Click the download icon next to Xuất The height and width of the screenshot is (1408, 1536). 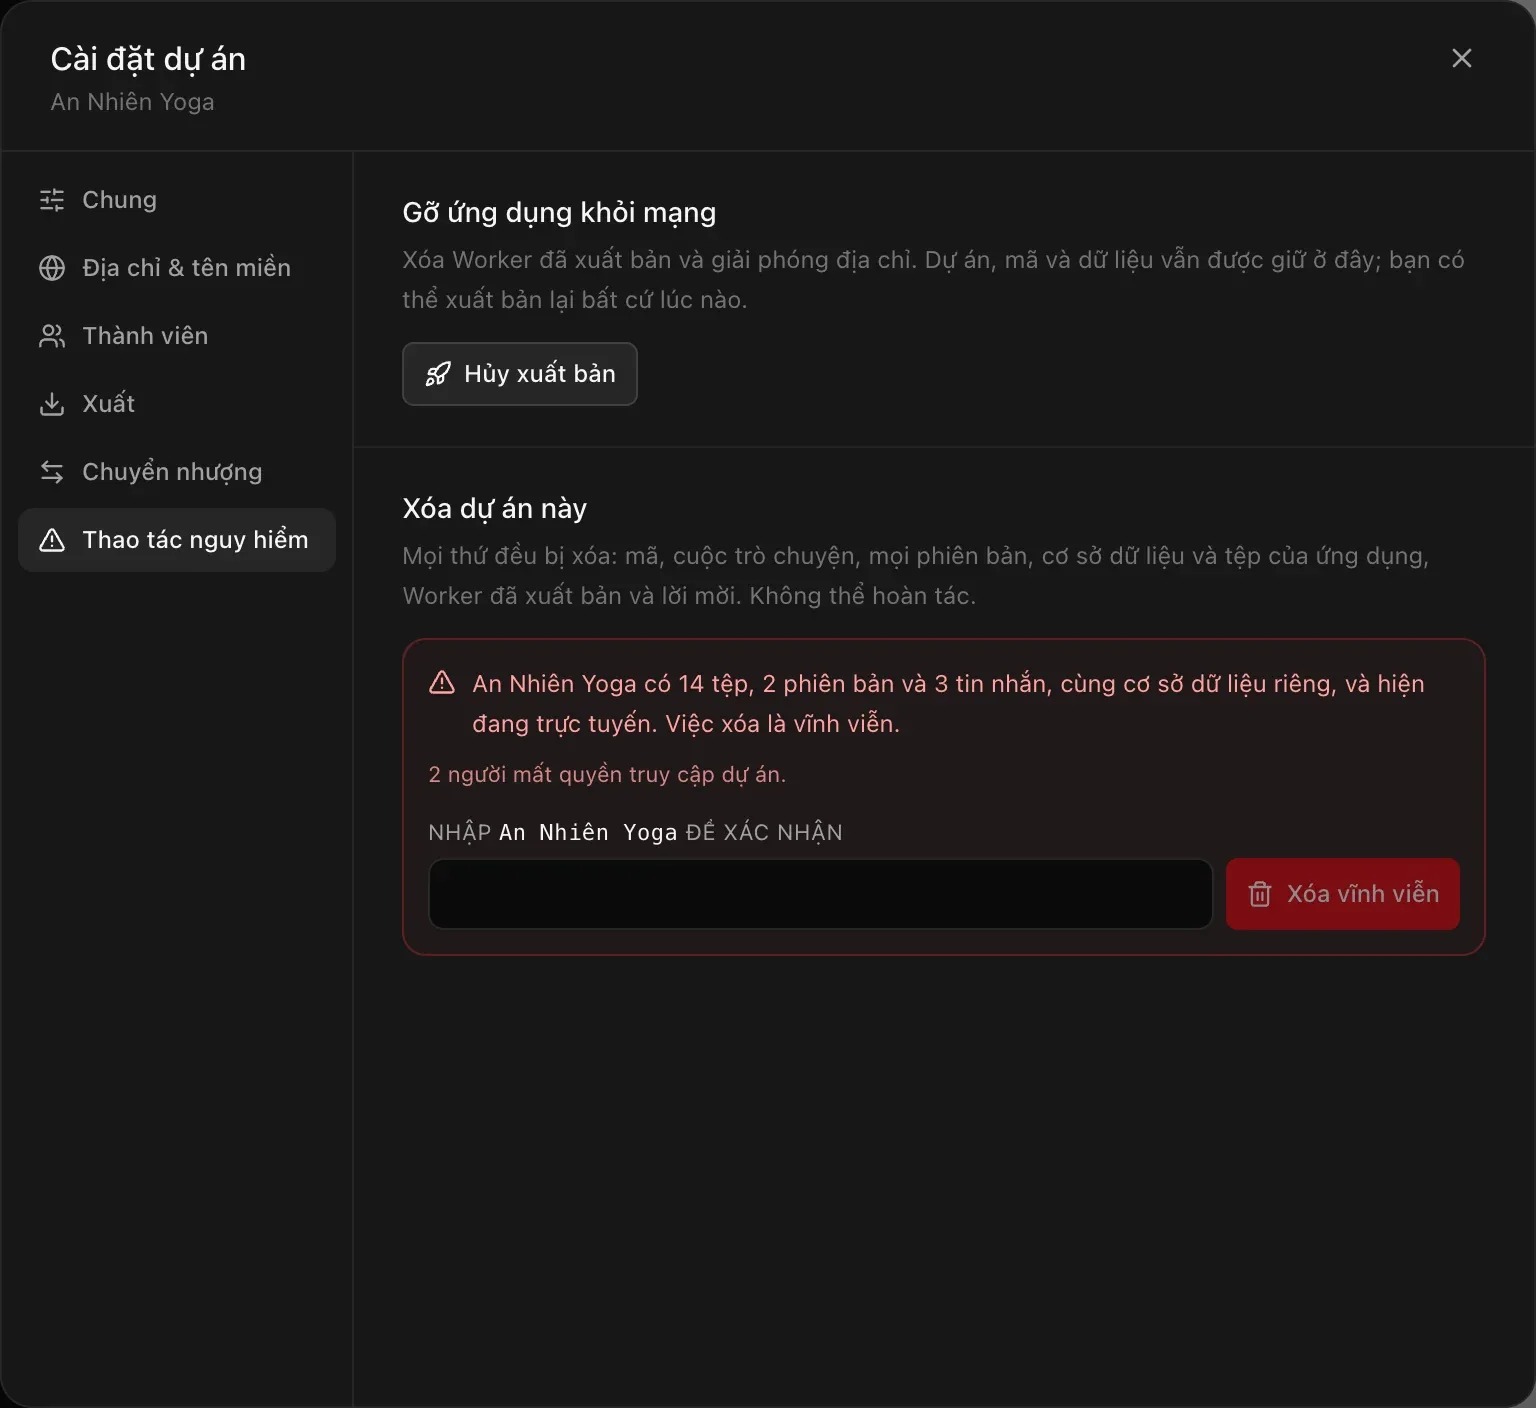52,404
